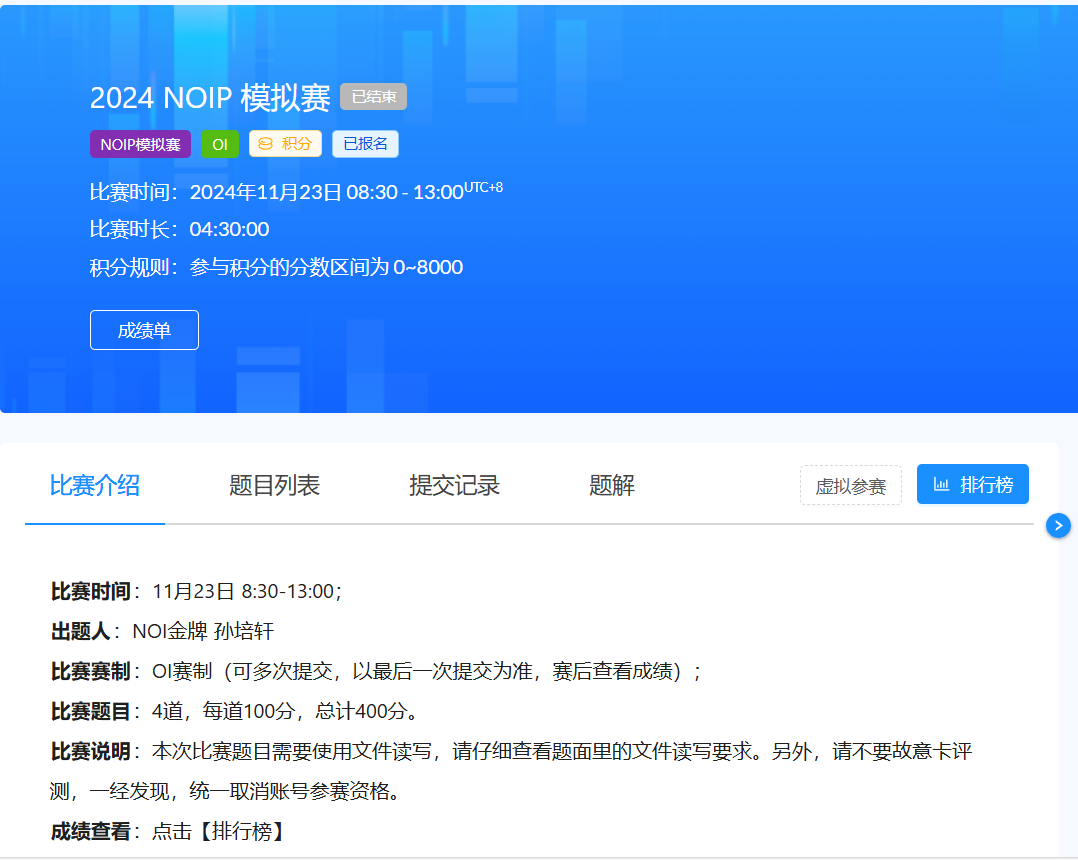This screenshot has height=860, width=1078.
Task: Open the 成绩单 score report
Action: pos(144,330)
